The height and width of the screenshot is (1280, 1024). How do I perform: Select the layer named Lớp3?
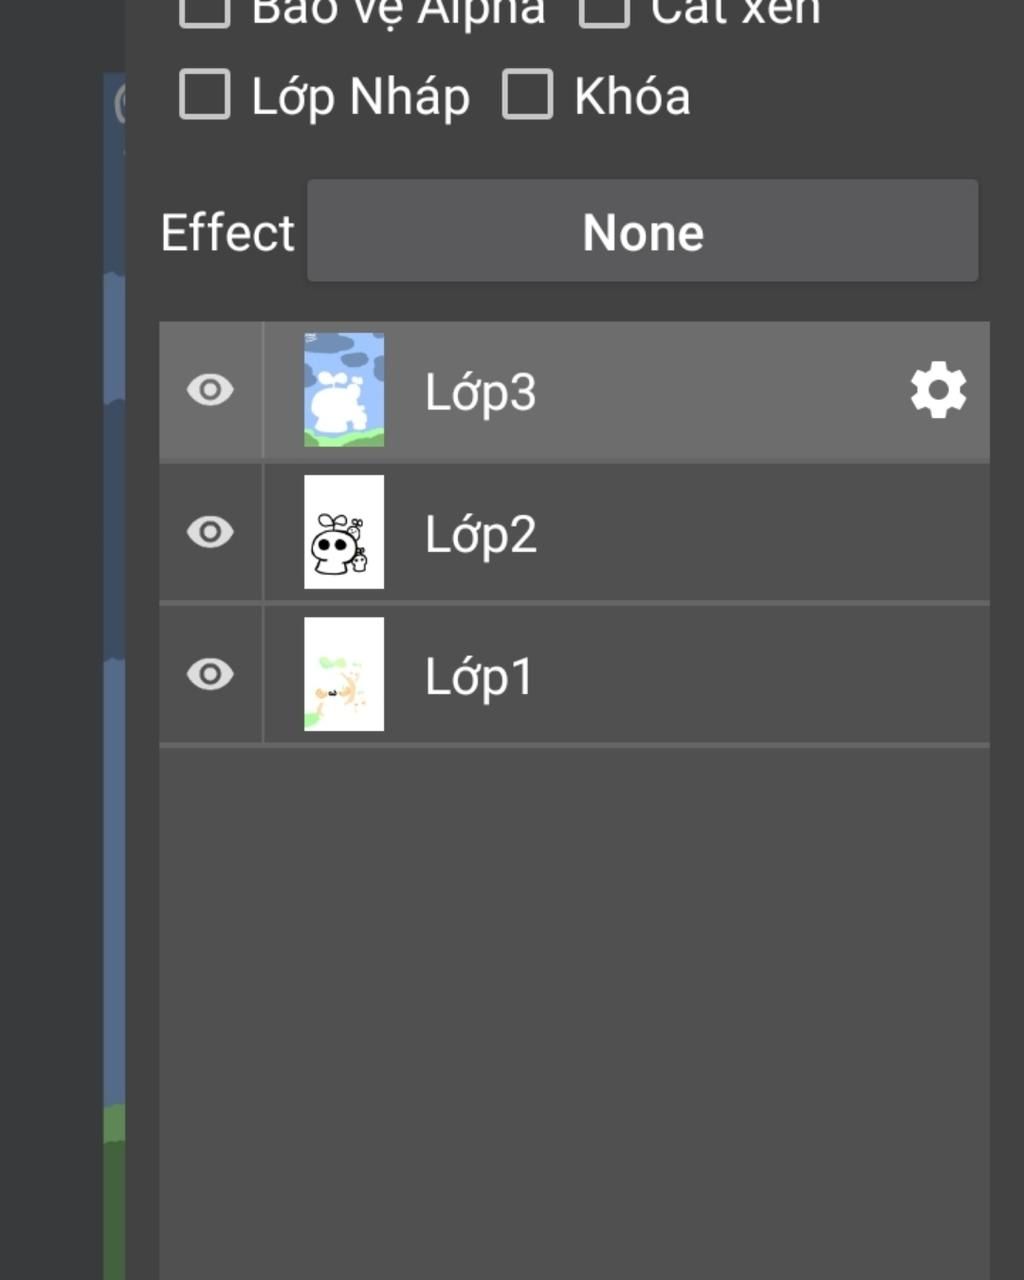click(481, 392)
